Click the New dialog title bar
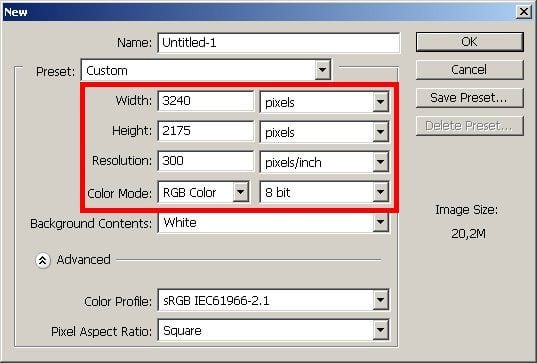 pyautogui.click(x=259, y=12)
